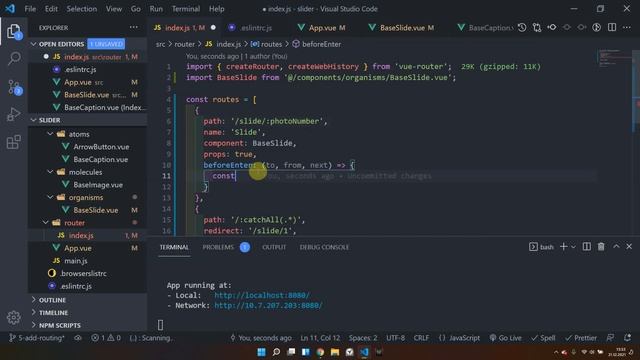Screen dimensions: 640x360
Task: Click the feedback icon in status bar
Action: click(x=610, y=338)
